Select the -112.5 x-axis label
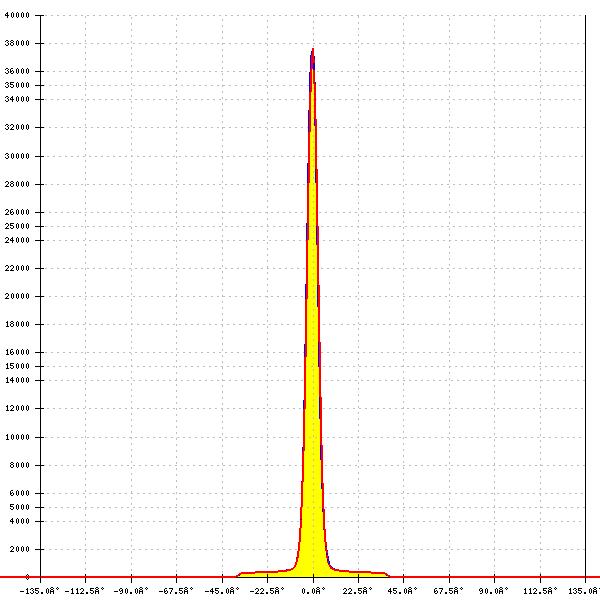The width and height of the screenshot is (600, 600). click(x=85, y=591)
